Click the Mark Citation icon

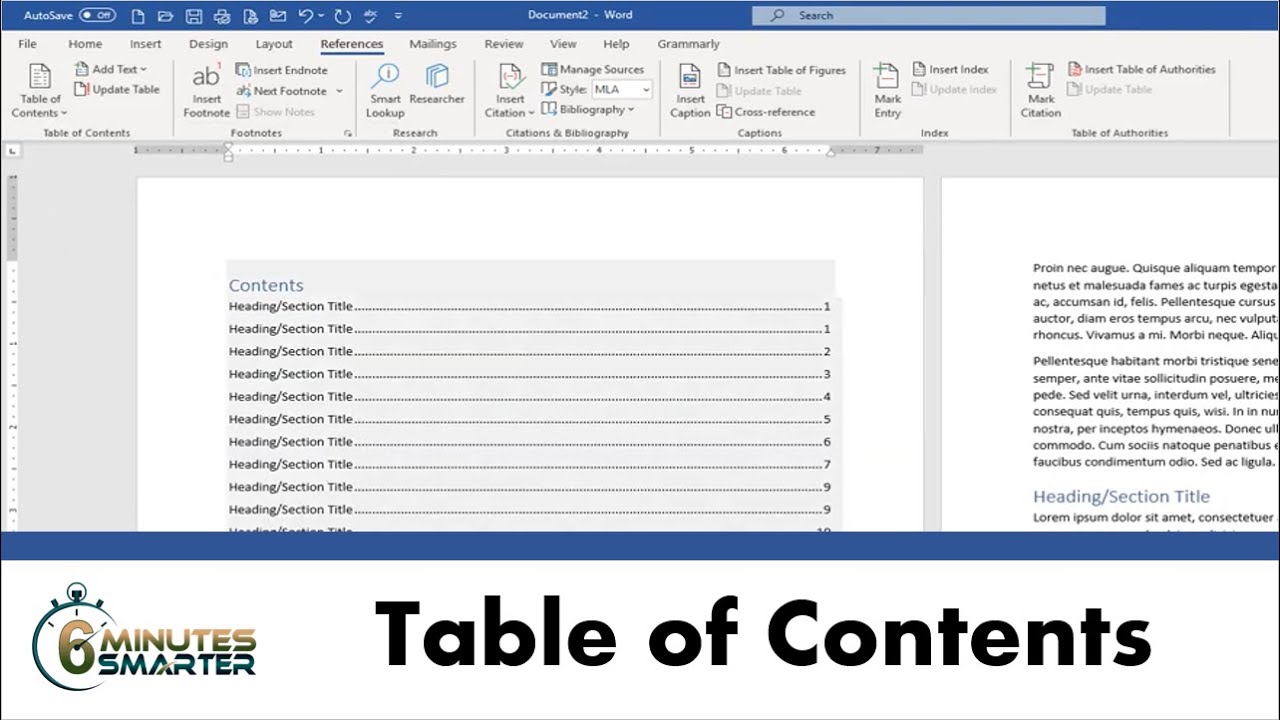pos(1040,91)
